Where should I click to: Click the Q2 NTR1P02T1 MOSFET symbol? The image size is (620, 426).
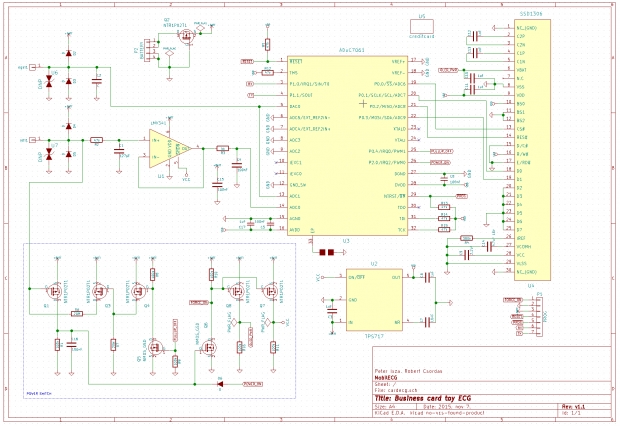pyautogui.click(x=185, y=37)
